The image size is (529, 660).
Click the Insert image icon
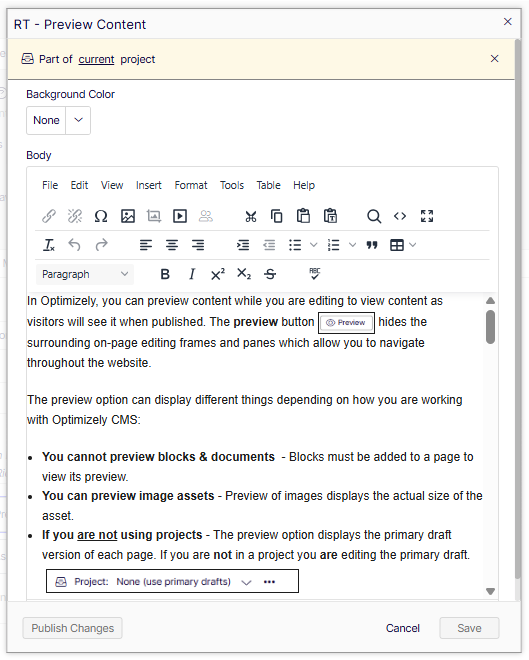(x=128, y=216)
